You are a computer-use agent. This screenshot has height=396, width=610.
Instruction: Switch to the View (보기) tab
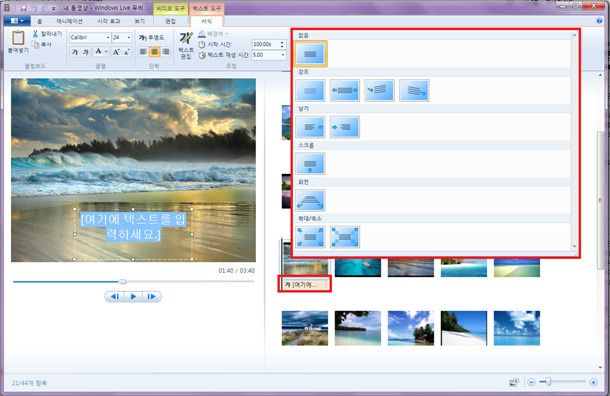(139, 21)
